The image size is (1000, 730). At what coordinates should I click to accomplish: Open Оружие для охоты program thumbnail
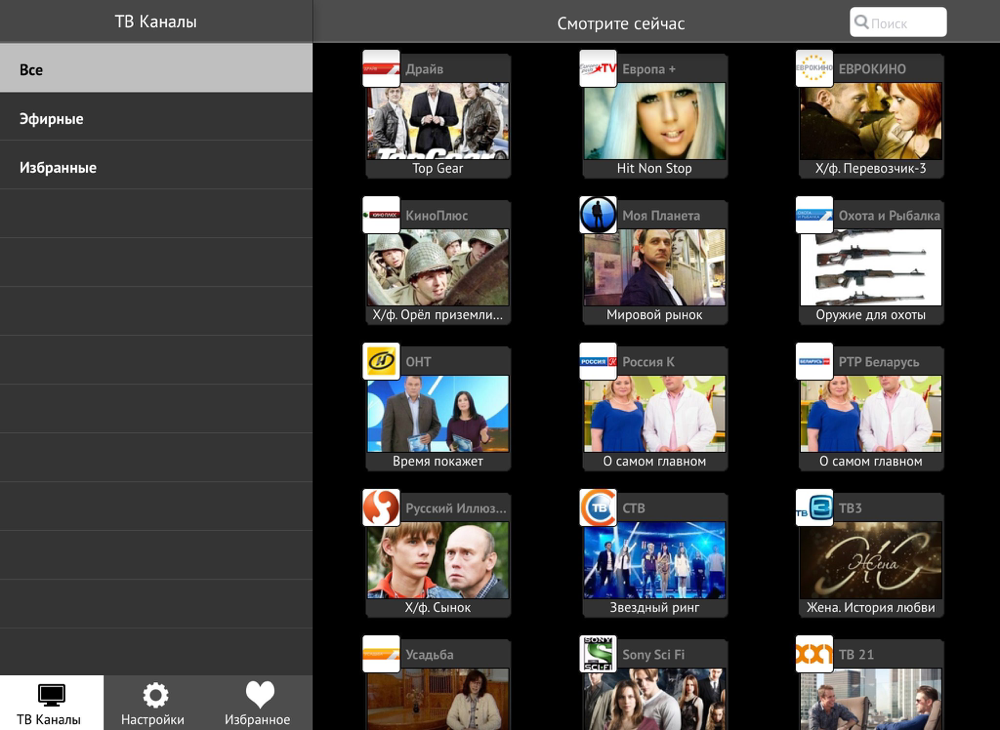871,268
